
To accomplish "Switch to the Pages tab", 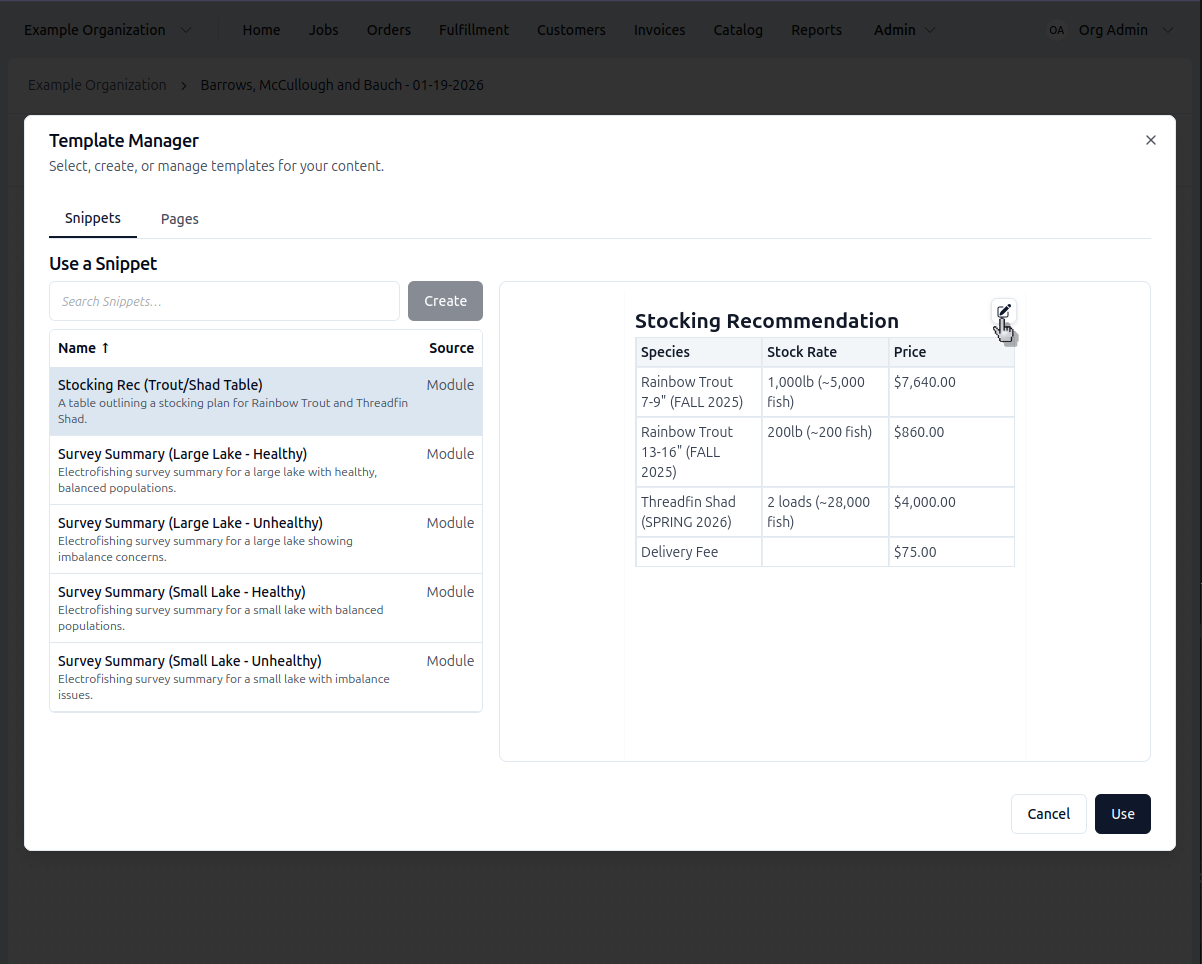I will [x=180, y=219].
